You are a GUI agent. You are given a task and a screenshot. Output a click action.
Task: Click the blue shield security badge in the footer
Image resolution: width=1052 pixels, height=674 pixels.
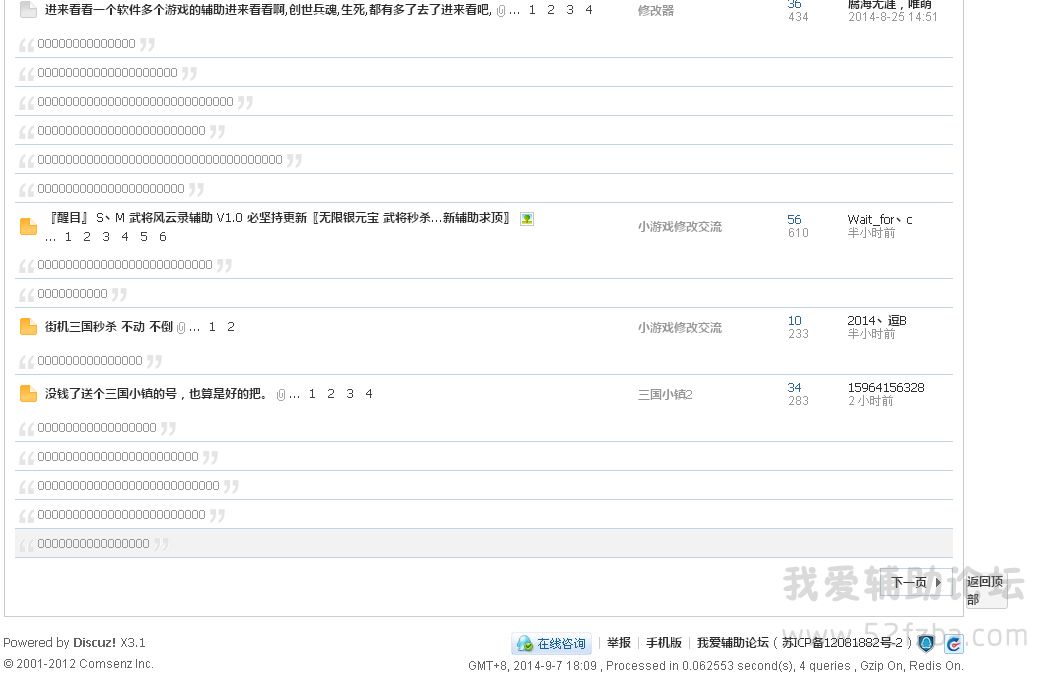point(926,644)
